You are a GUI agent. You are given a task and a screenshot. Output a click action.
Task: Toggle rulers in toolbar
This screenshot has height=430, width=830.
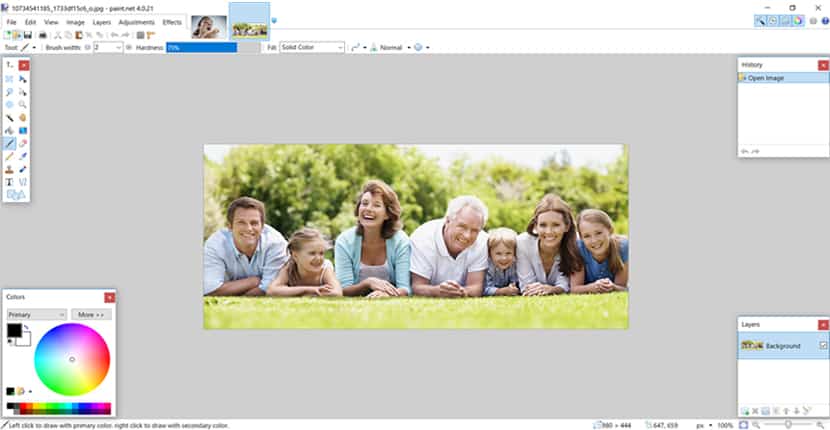pos(151,35)
